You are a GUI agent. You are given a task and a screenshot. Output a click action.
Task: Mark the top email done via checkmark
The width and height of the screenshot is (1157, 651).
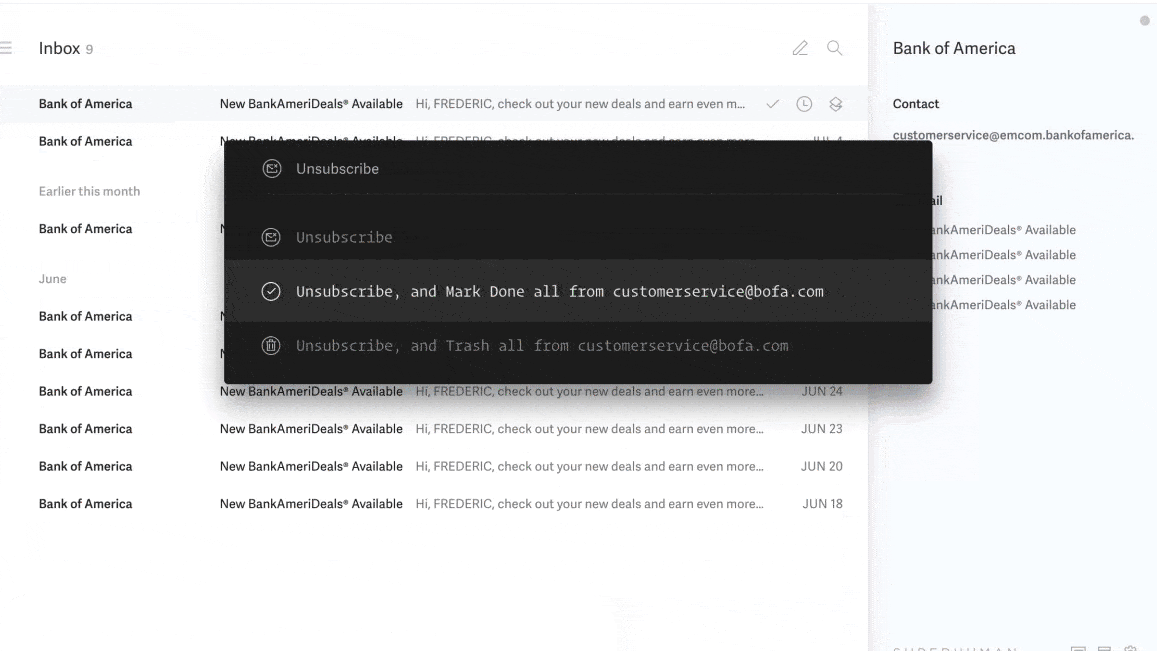(772, 104)
